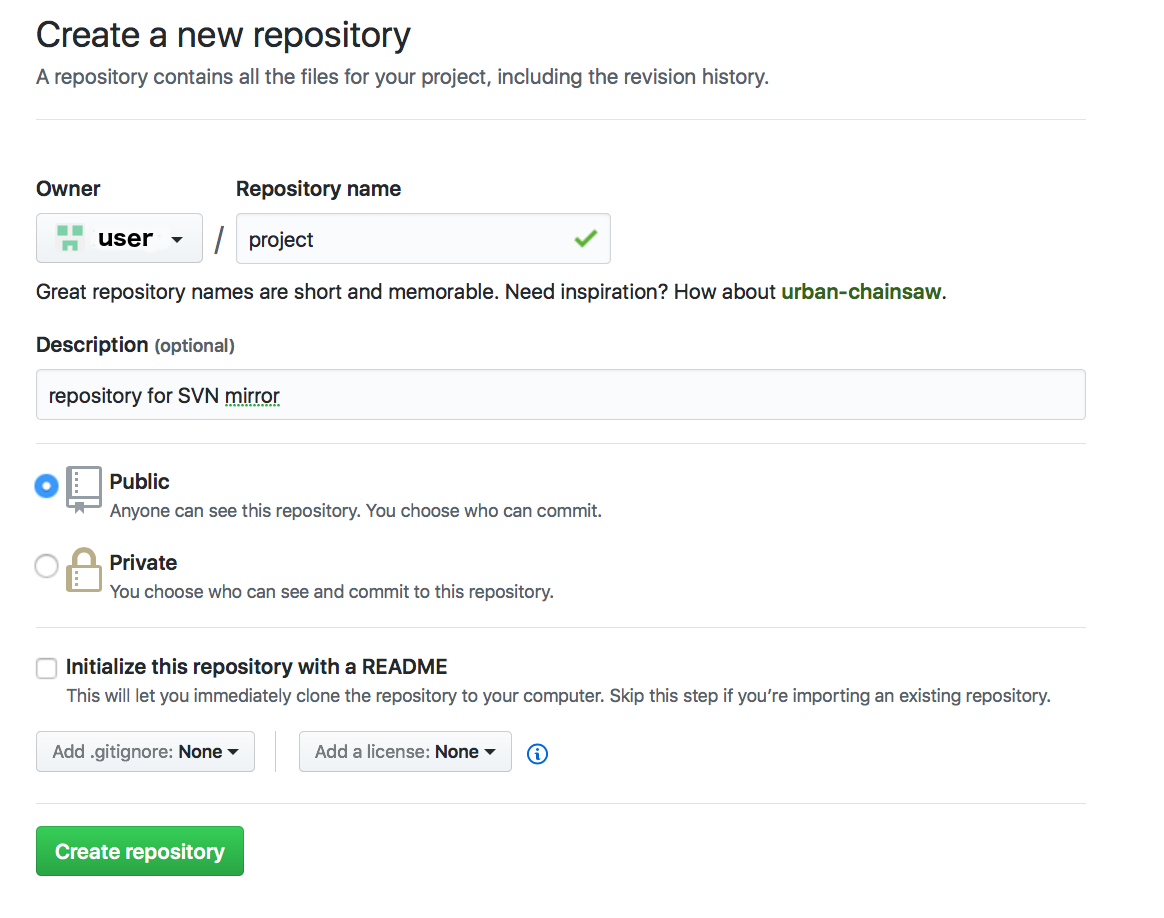The height and width of the screenshot is (918, 1164).
Task: Click the bold "Private" label text
Action: pos(143,562)
